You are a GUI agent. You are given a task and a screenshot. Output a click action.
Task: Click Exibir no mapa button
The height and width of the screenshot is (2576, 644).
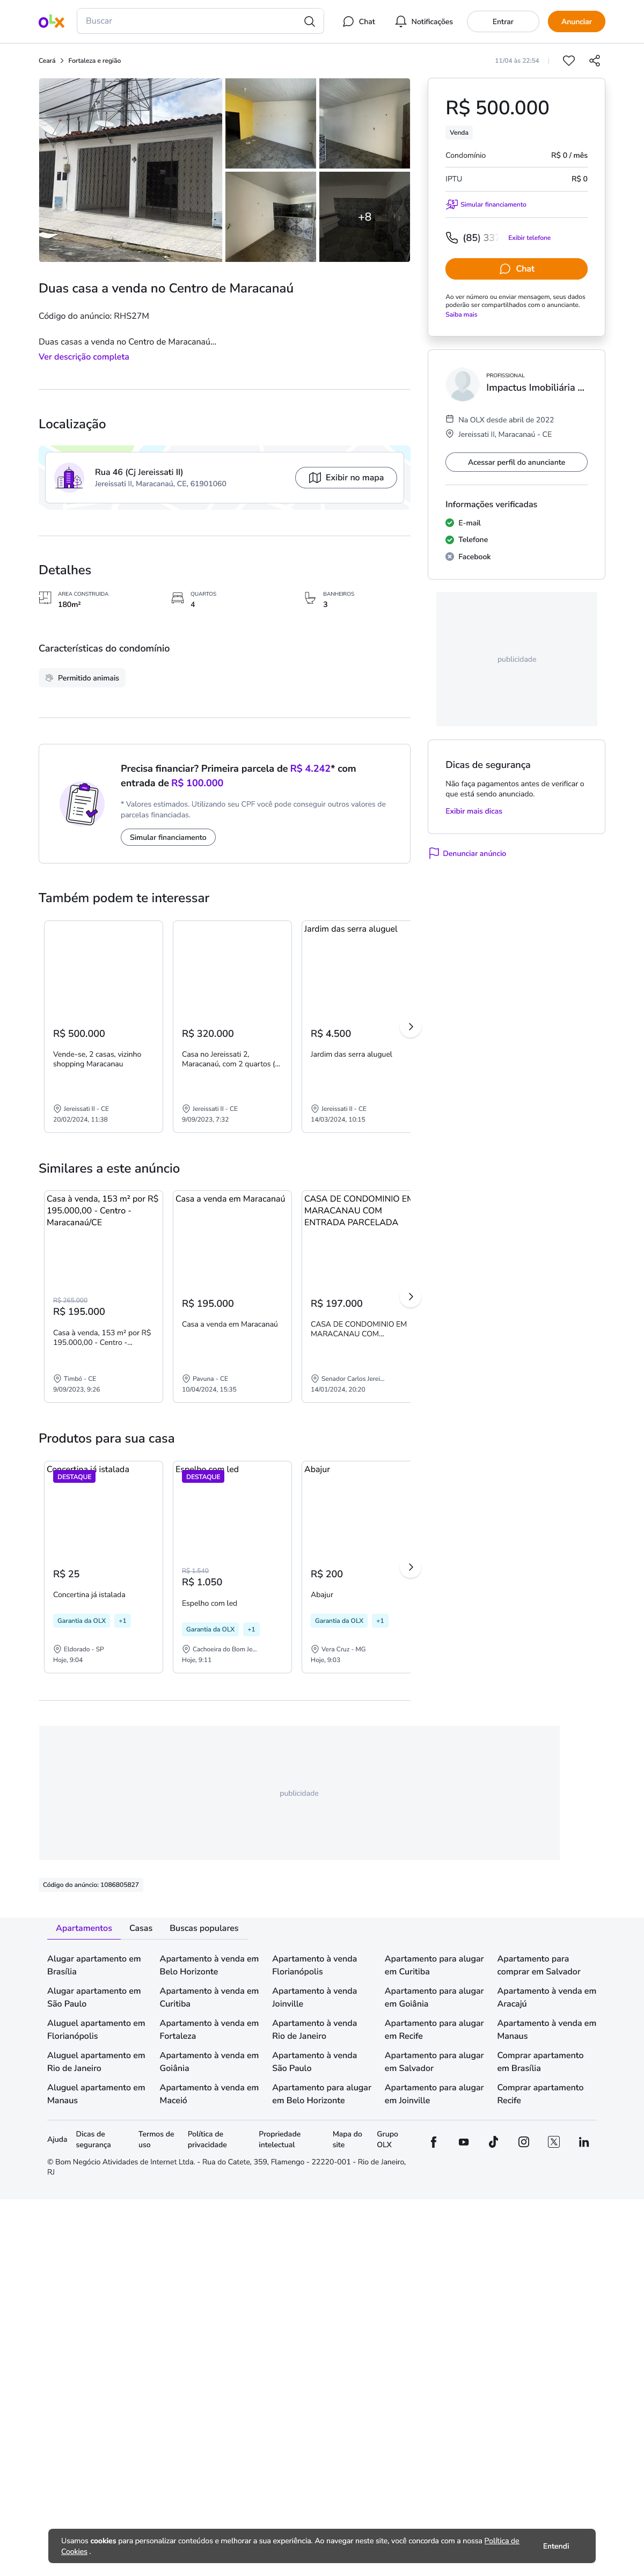click(346, 478)
